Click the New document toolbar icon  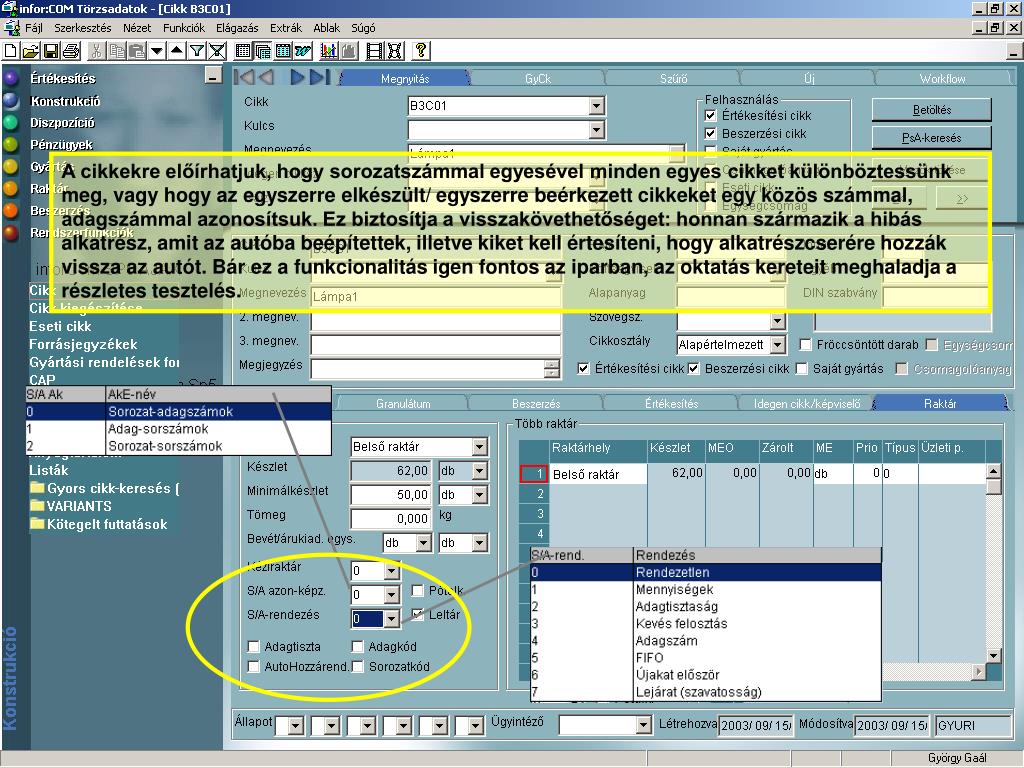tap(10, 50)
